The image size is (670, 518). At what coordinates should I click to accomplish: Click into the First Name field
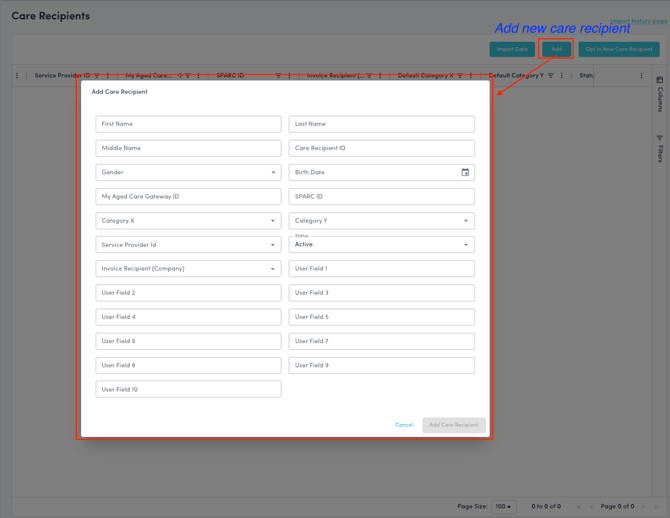click(188, 124)
